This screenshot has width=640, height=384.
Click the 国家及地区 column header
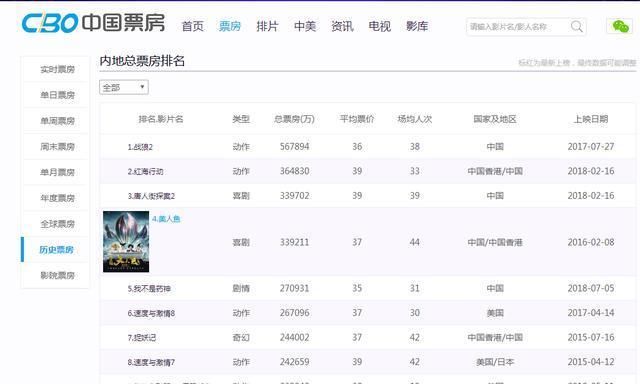coord(495,119)
